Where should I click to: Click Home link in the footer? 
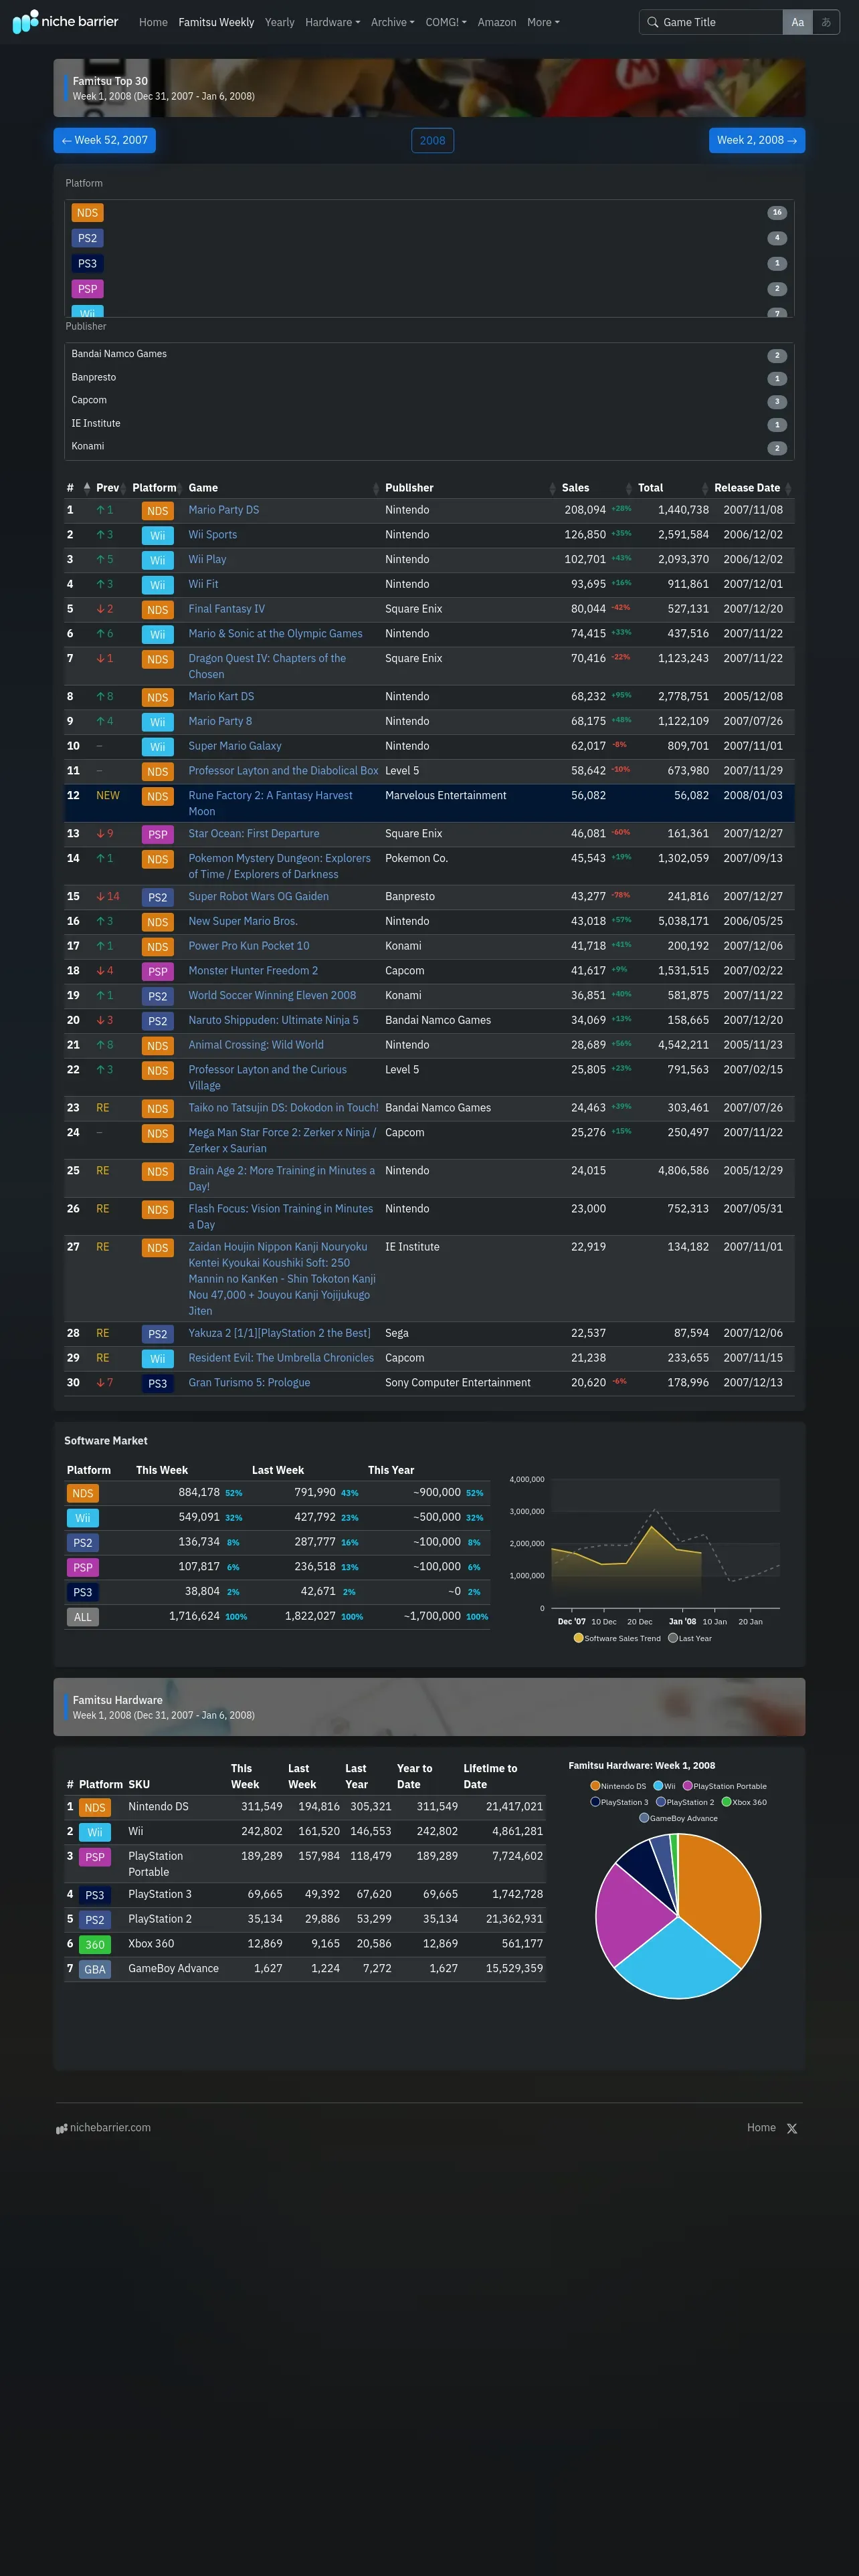point(761,2127)
